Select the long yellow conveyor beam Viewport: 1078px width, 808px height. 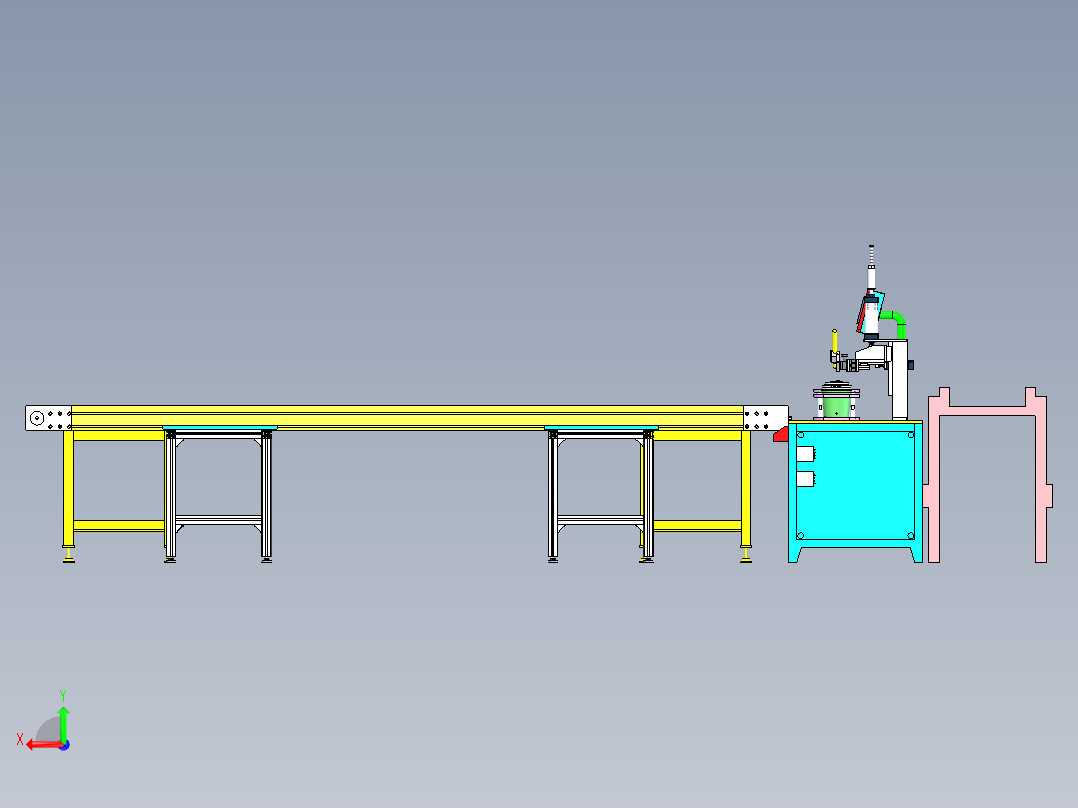pos(407,417)
